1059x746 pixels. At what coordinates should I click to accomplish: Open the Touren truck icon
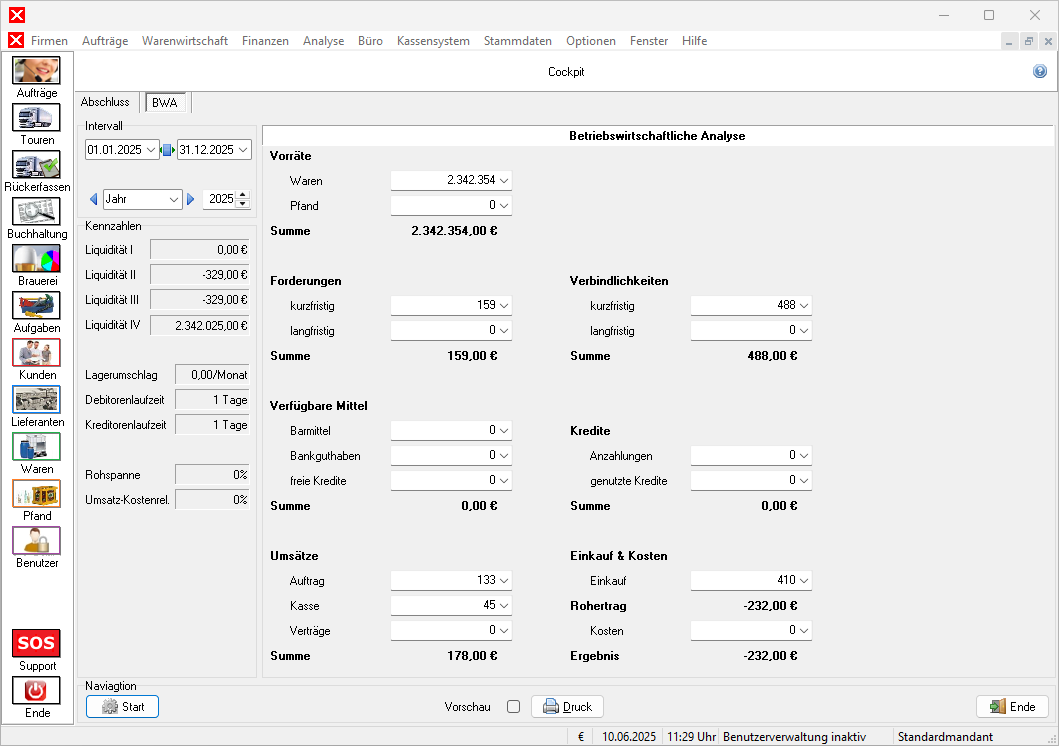(36, 118)
